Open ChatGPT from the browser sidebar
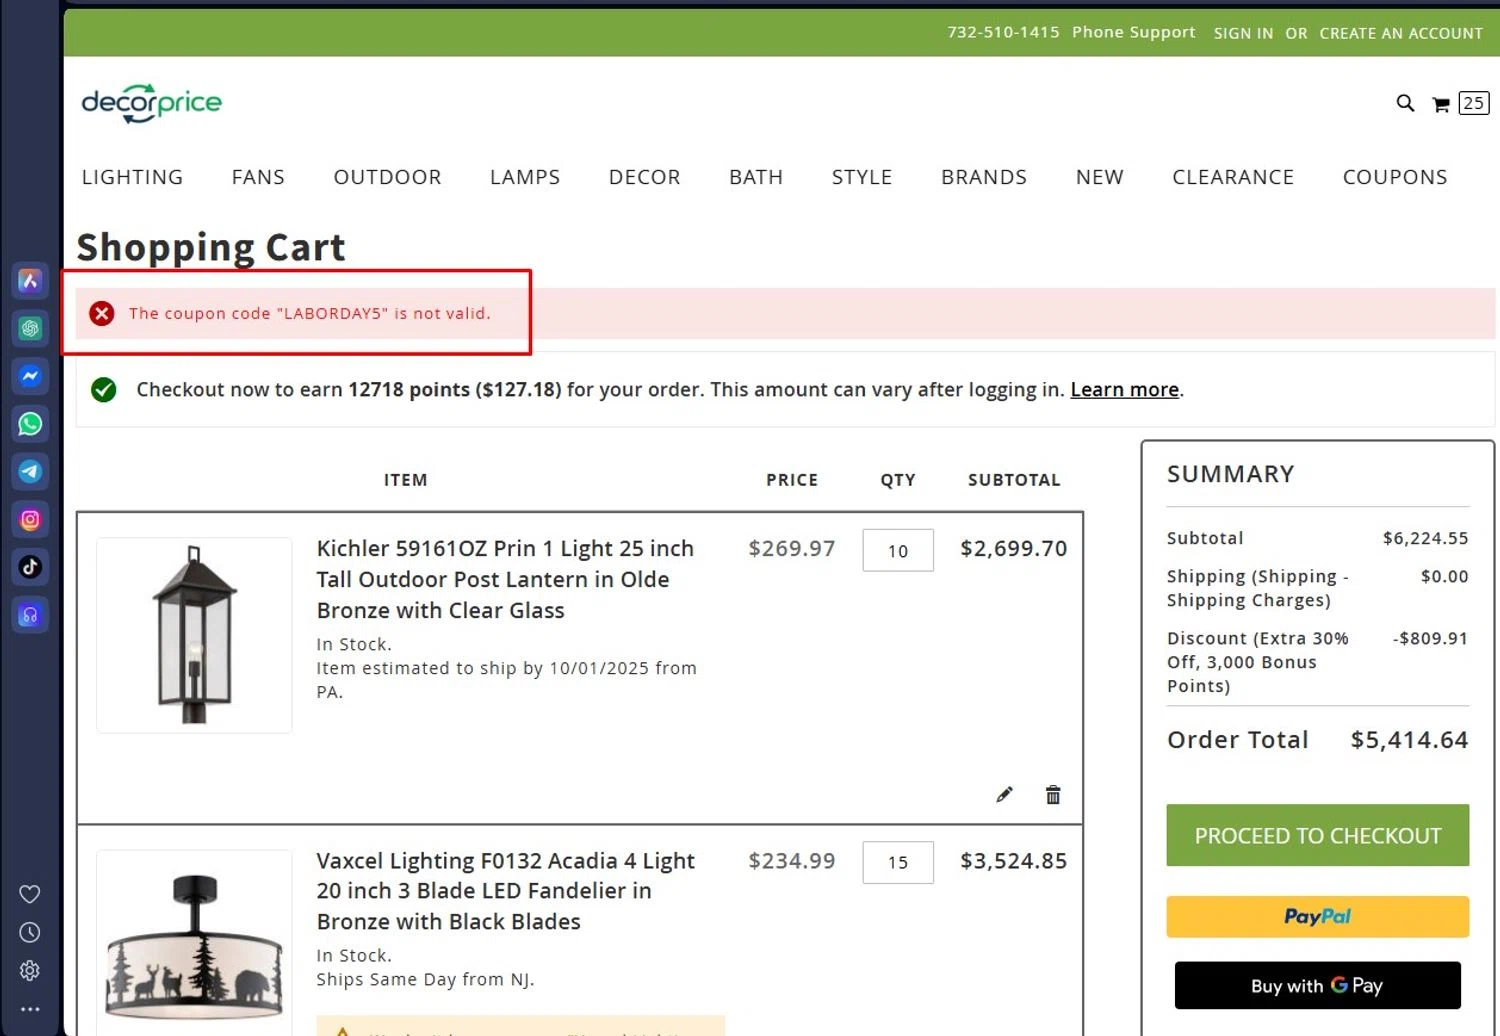The height and width of the screenshot is (1036, 1500). pyautogui.click(x=30, y=328)
